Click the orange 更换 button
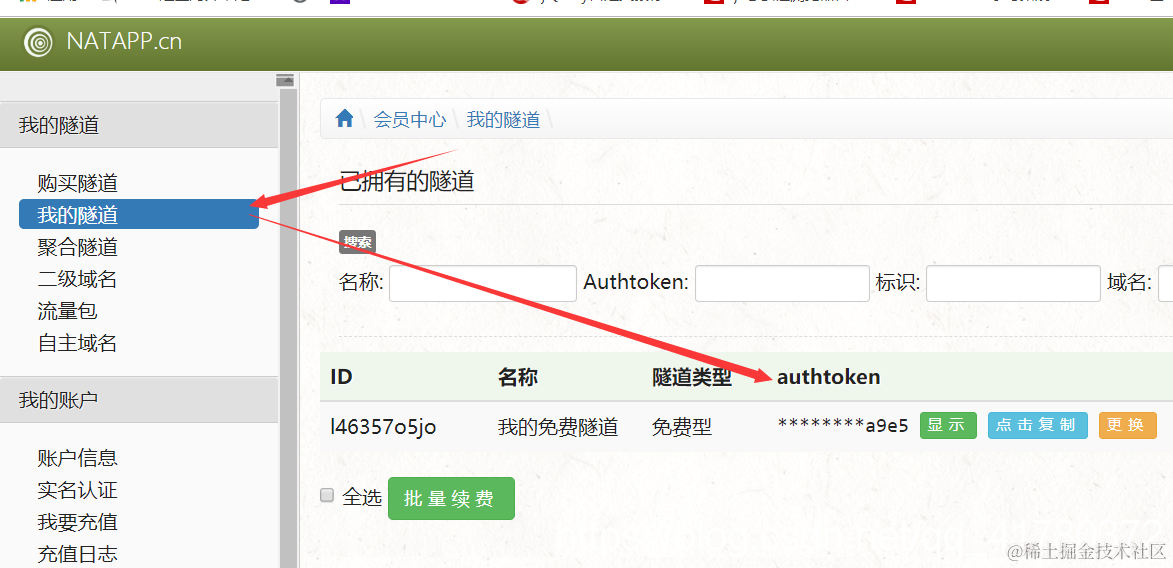 [x=1127, y=425]
